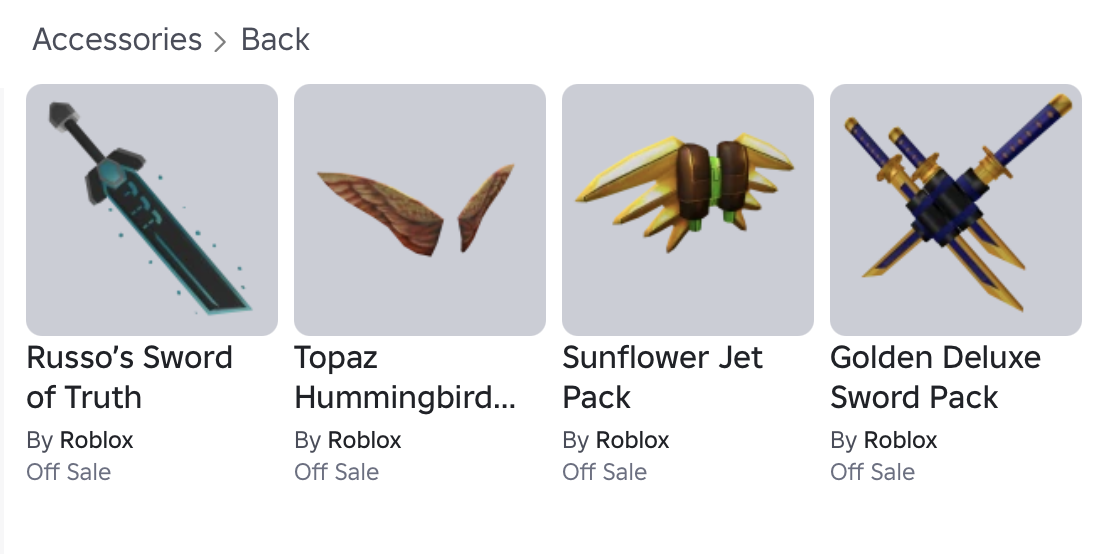1102x554 pixels.
Task: Open the Golden Deluxe Sword Pack title
Action: point(935,378)
